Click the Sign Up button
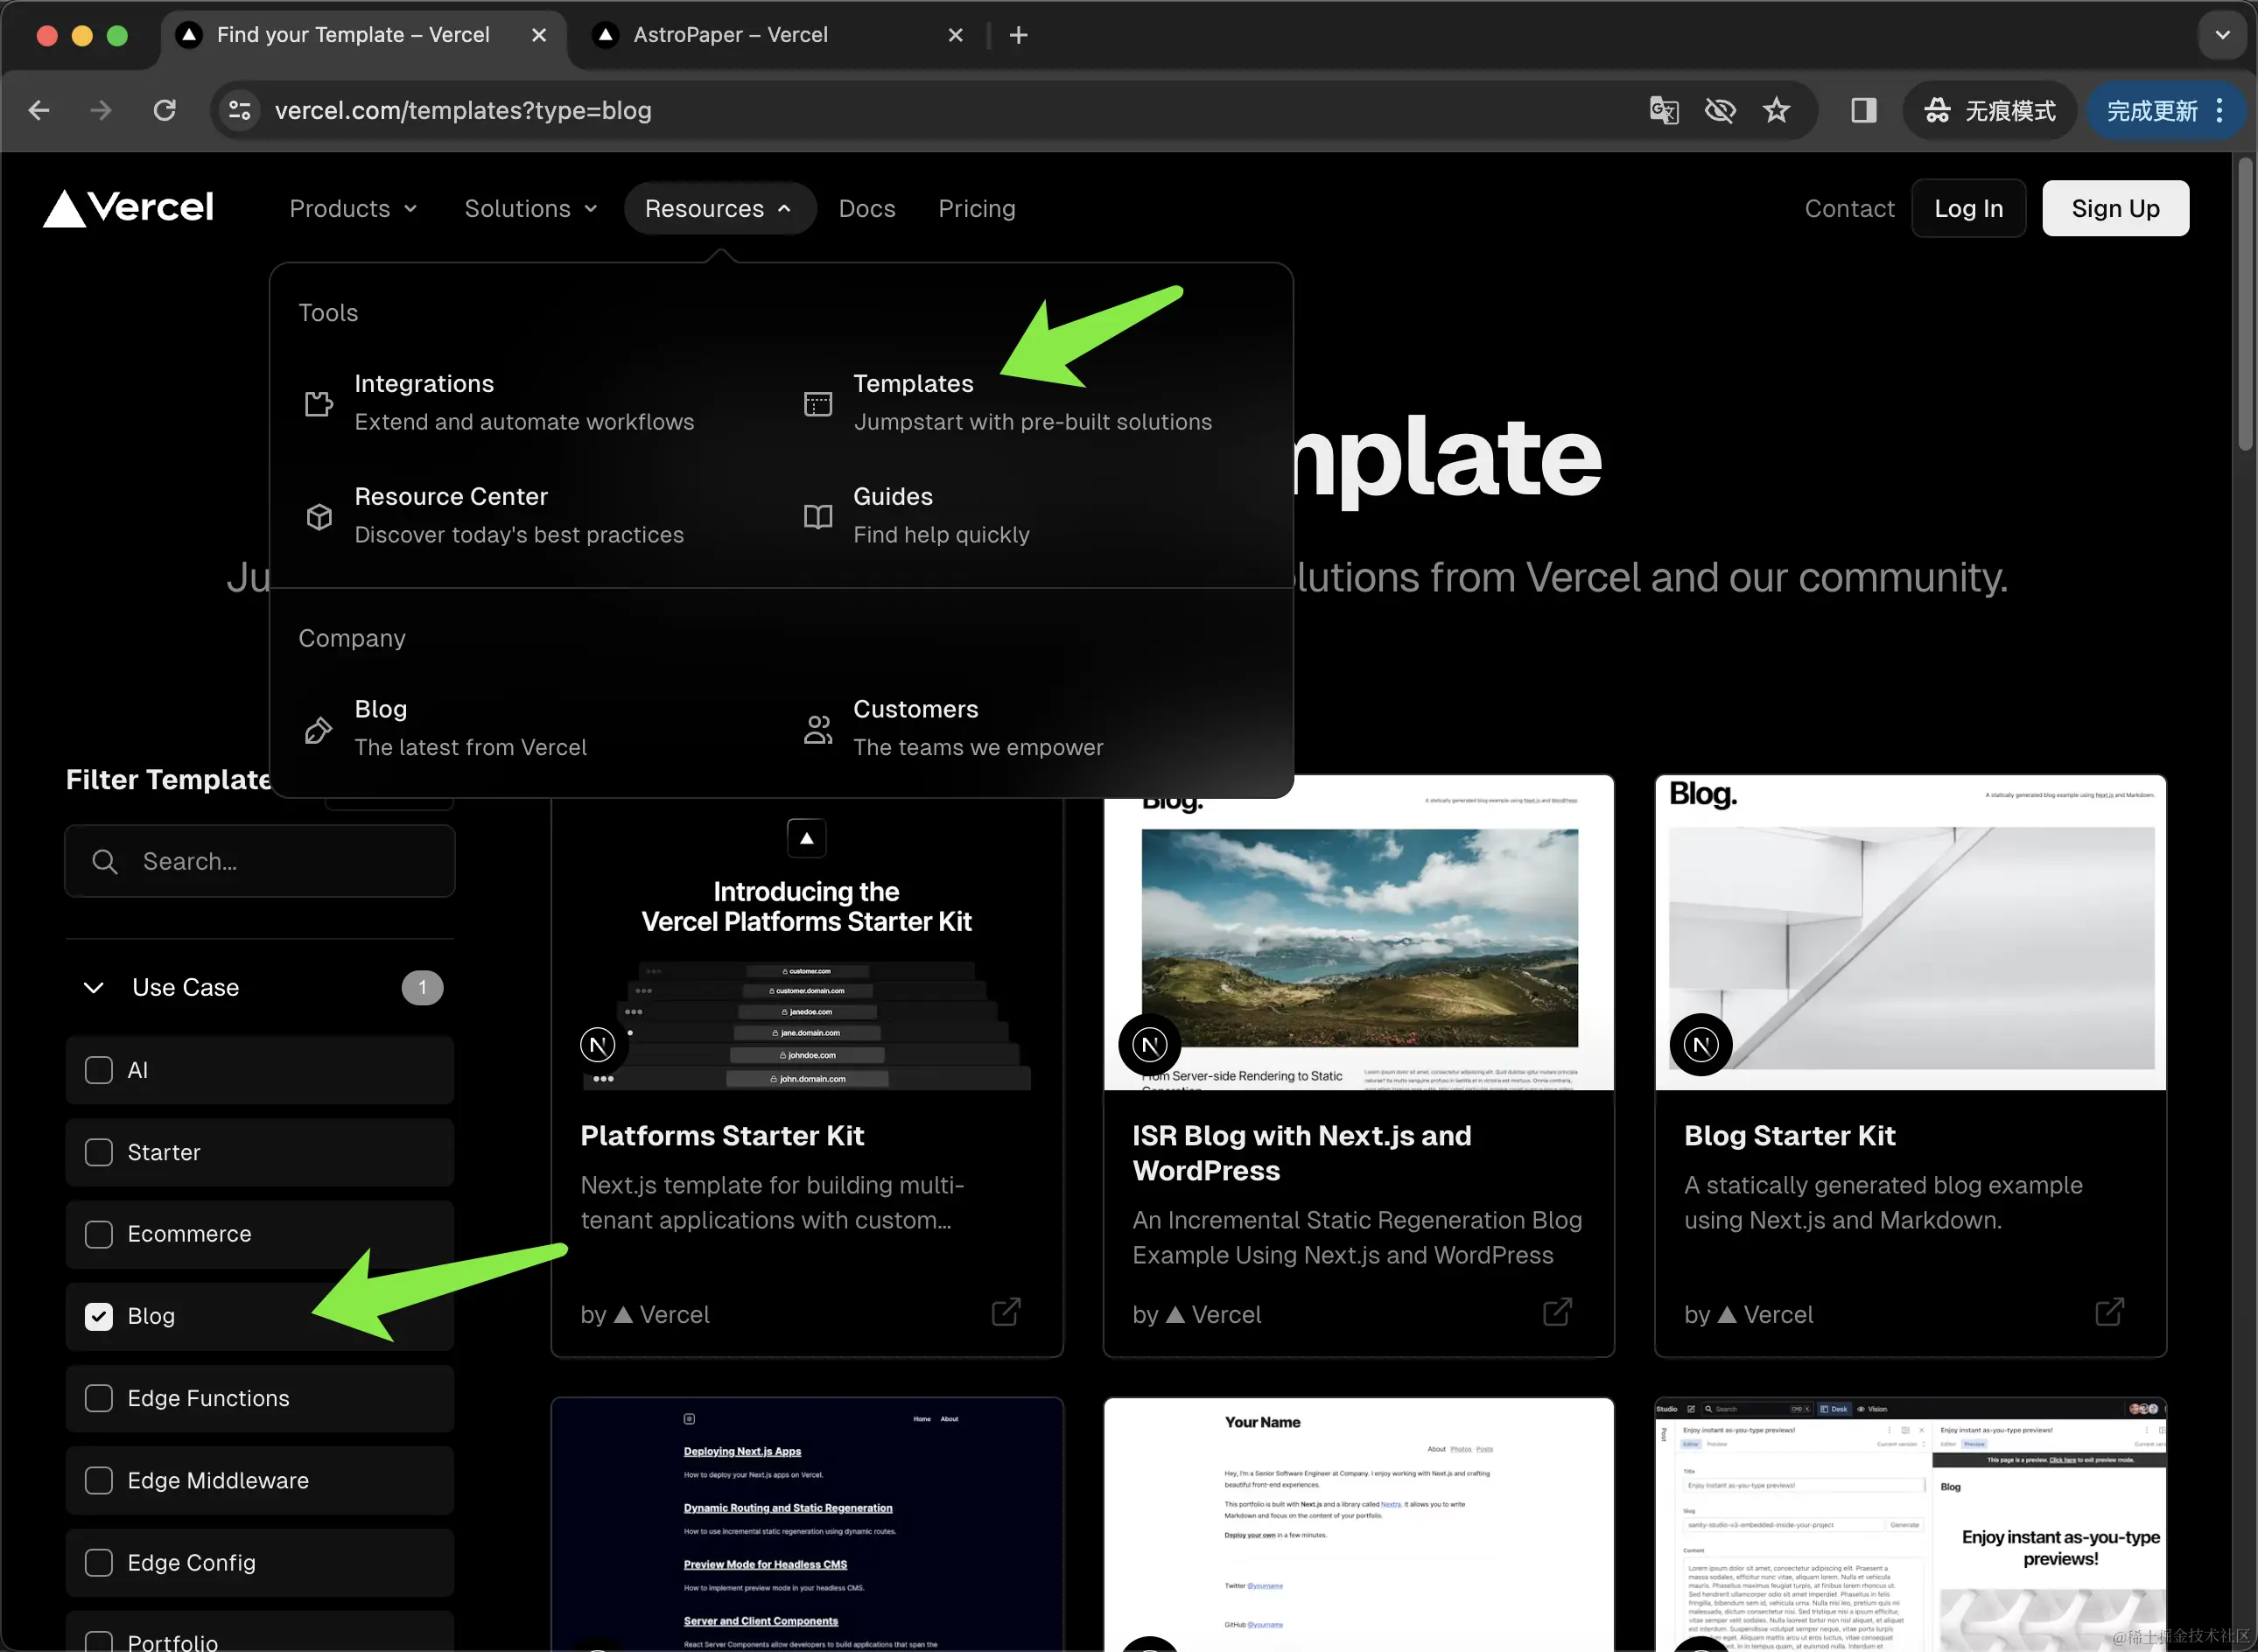The image size is (2258, 1652). 2115,208
